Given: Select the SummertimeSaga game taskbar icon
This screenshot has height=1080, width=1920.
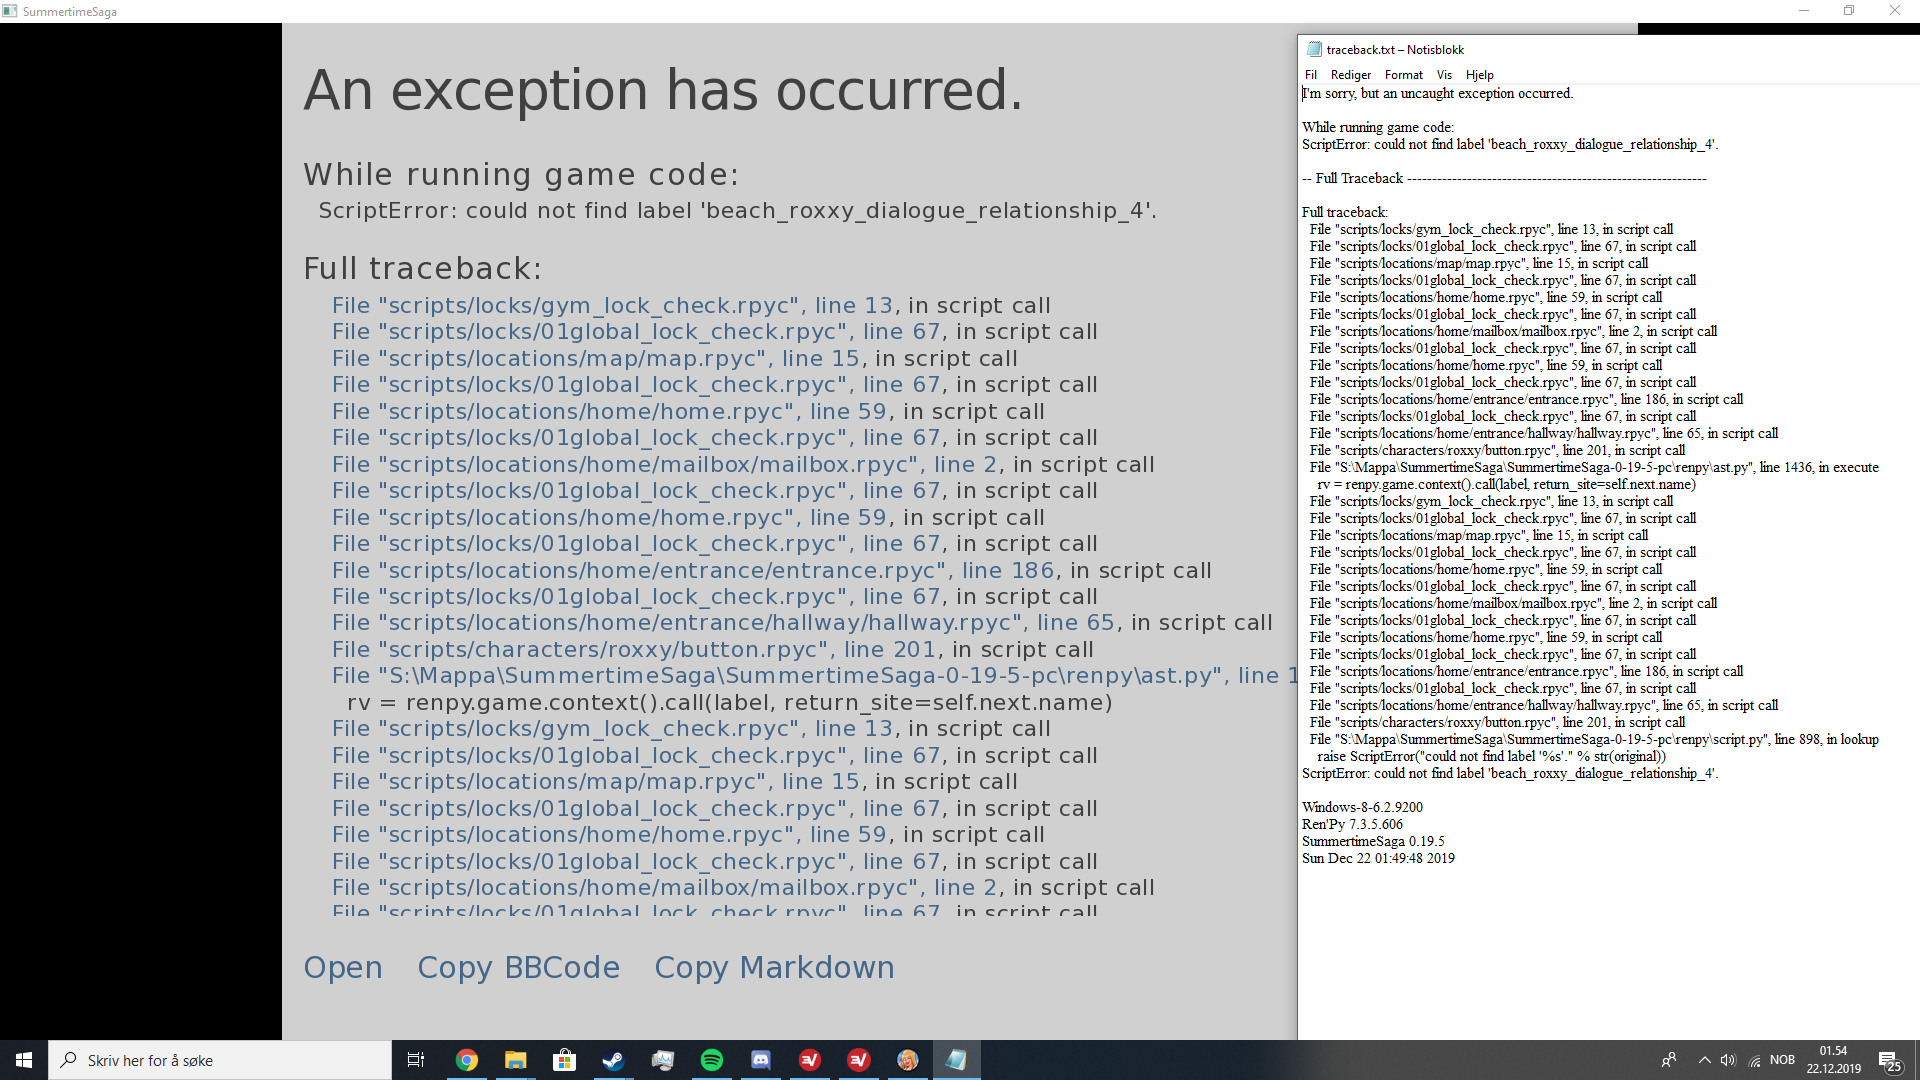Looking at the screenshot, I should [908, 1060].
